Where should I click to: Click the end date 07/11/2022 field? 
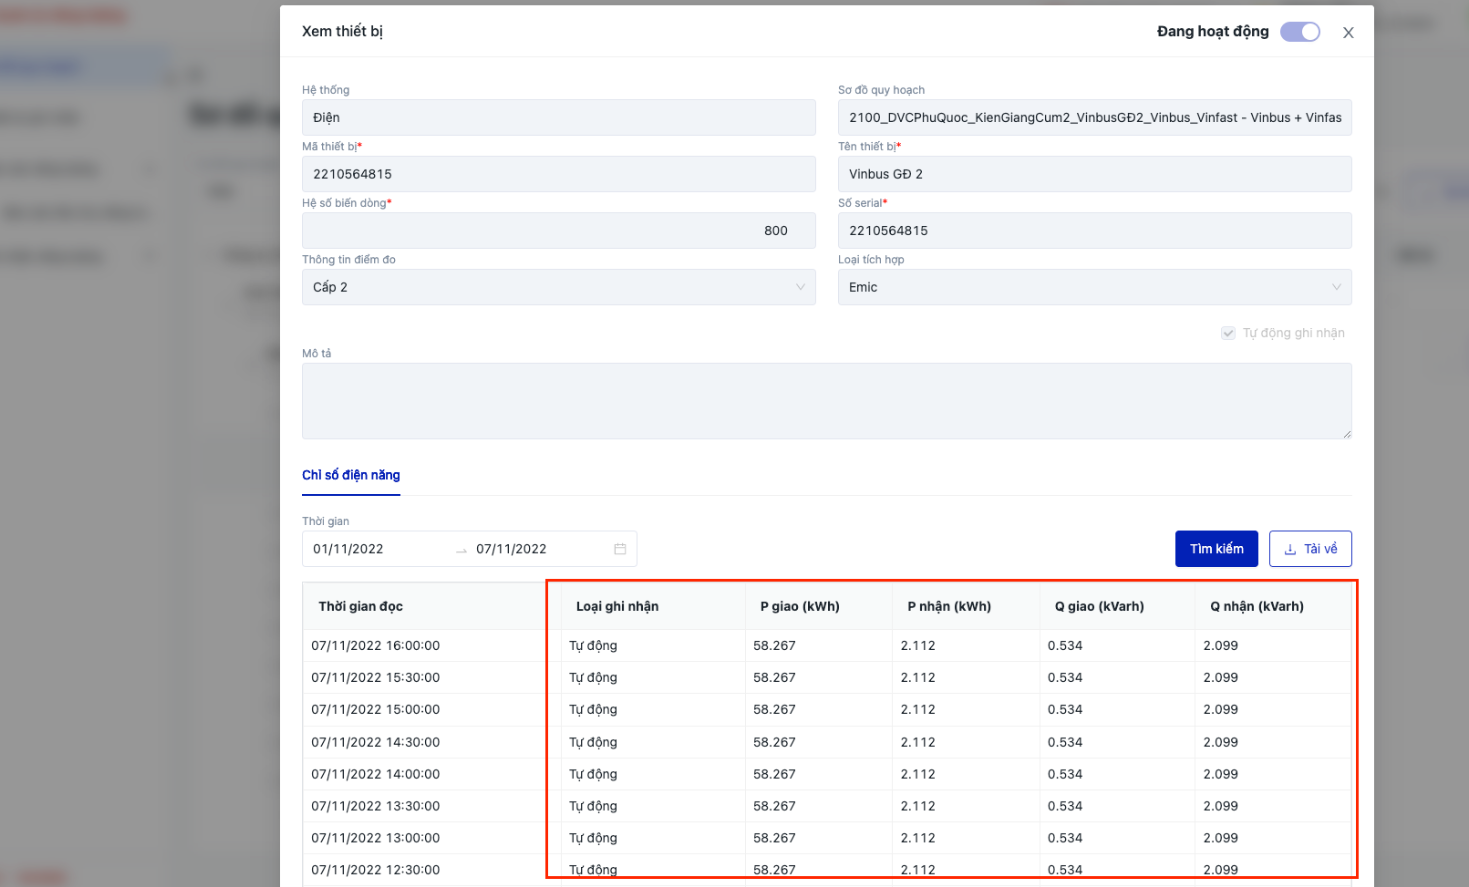click(535, 549)
